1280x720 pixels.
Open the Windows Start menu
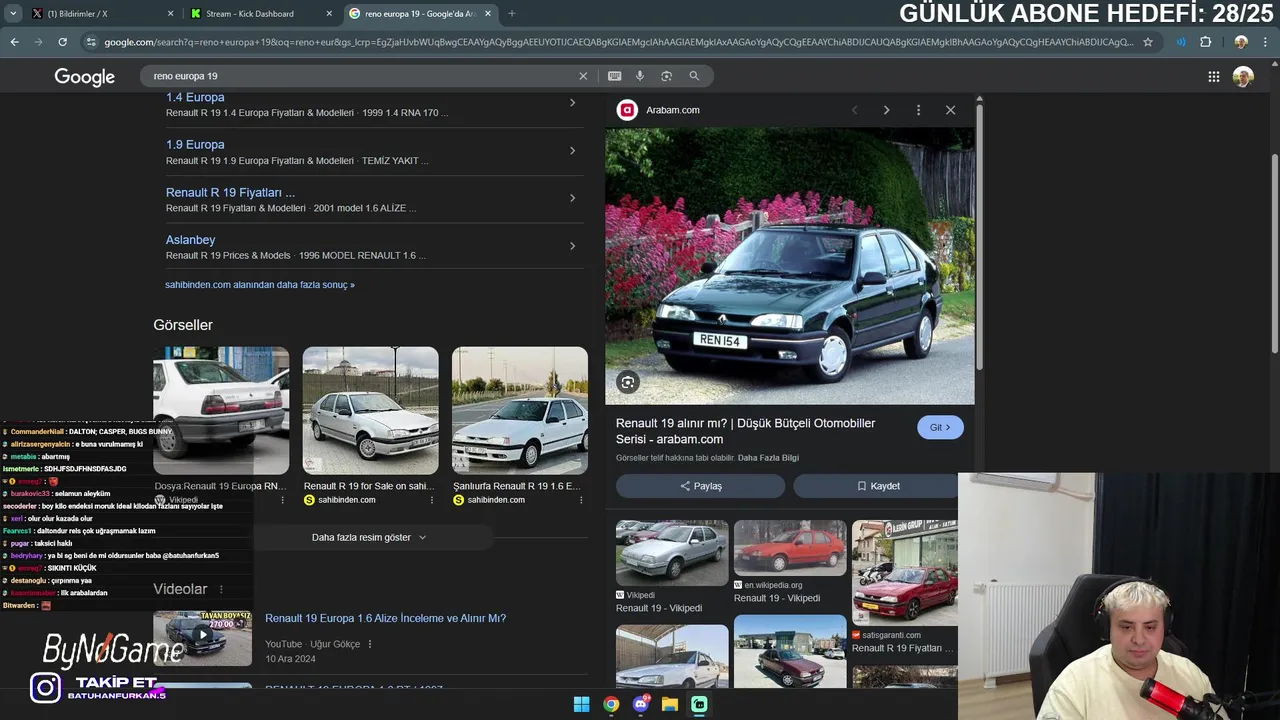581,704
